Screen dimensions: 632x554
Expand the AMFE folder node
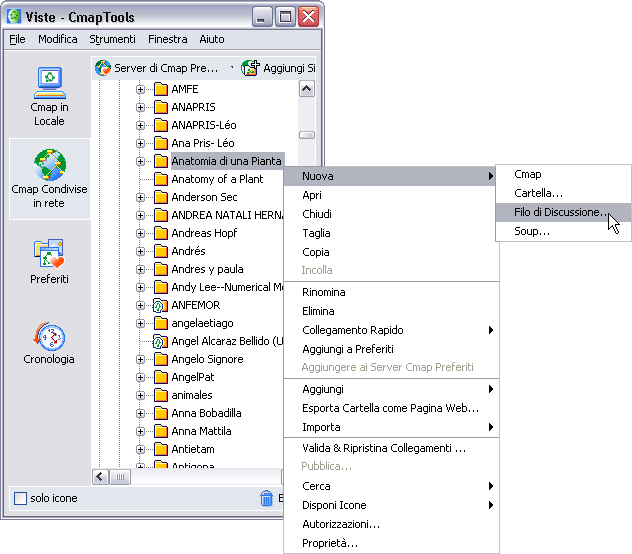click(x=140, y=90)
